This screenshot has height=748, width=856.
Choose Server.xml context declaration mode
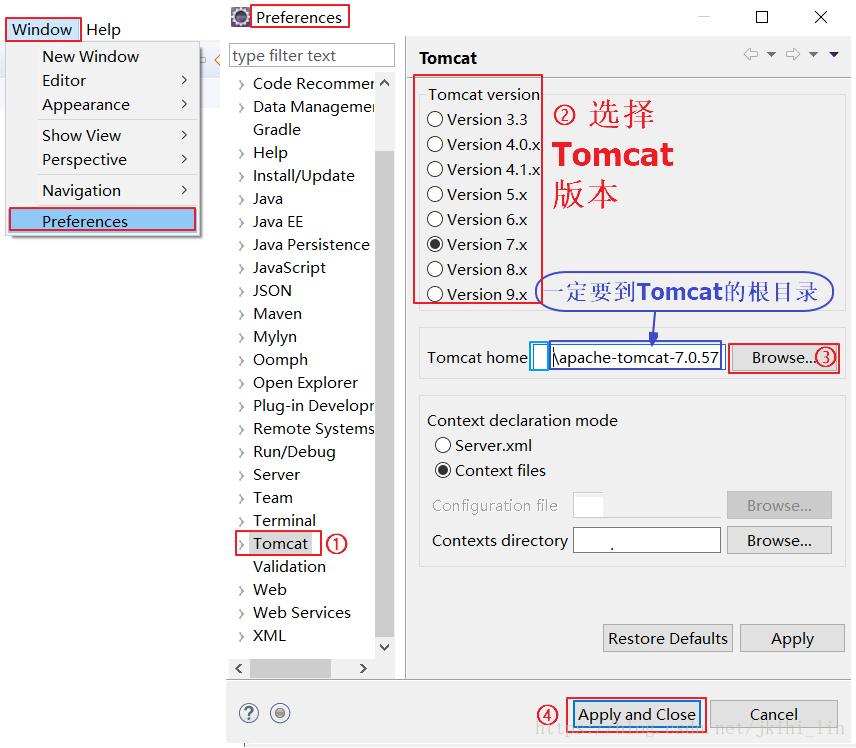443,446
